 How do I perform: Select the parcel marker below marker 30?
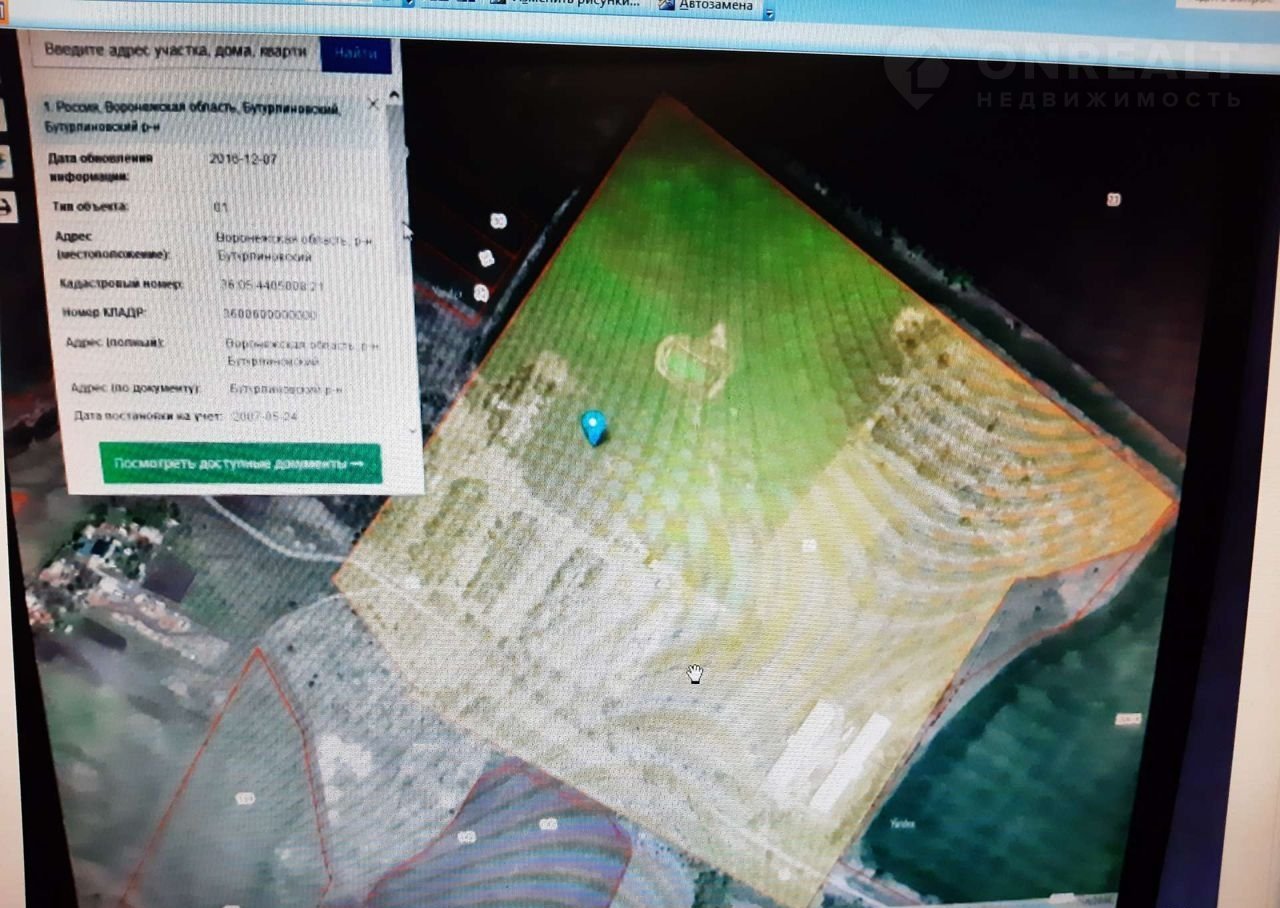[486, 258]
